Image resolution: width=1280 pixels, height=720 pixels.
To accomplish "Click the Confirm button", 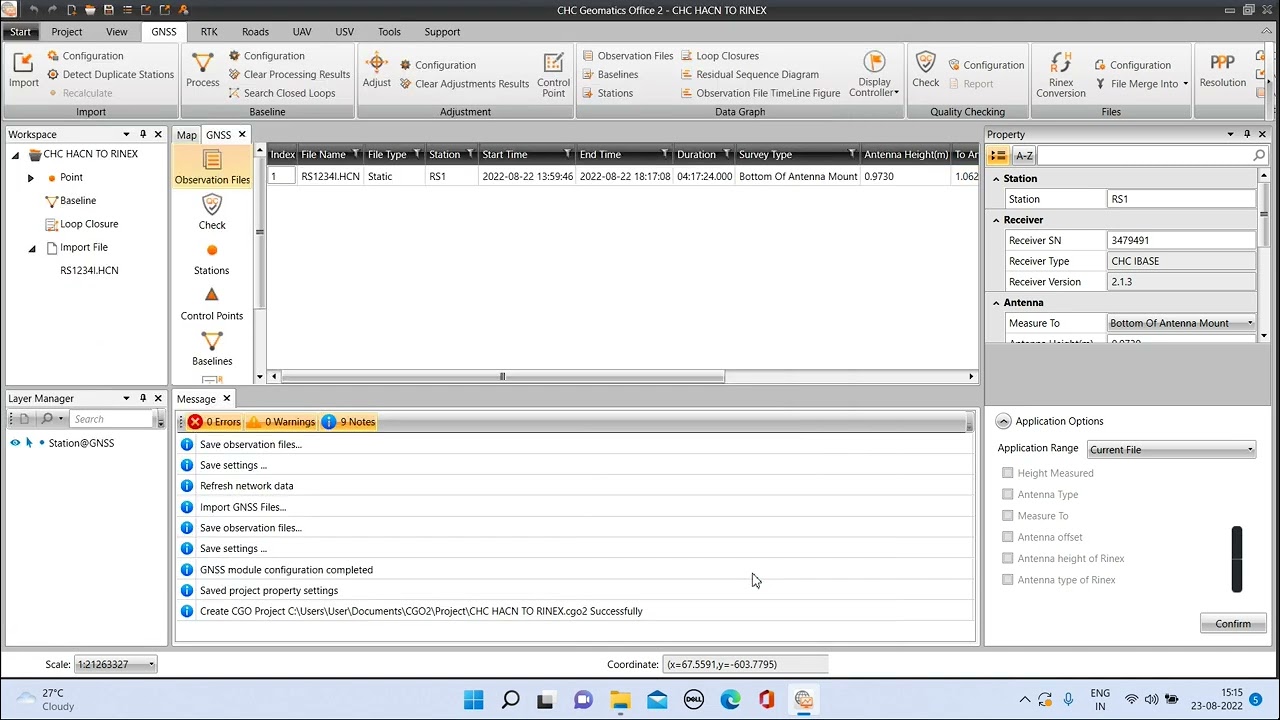I will pos(1233,623).
